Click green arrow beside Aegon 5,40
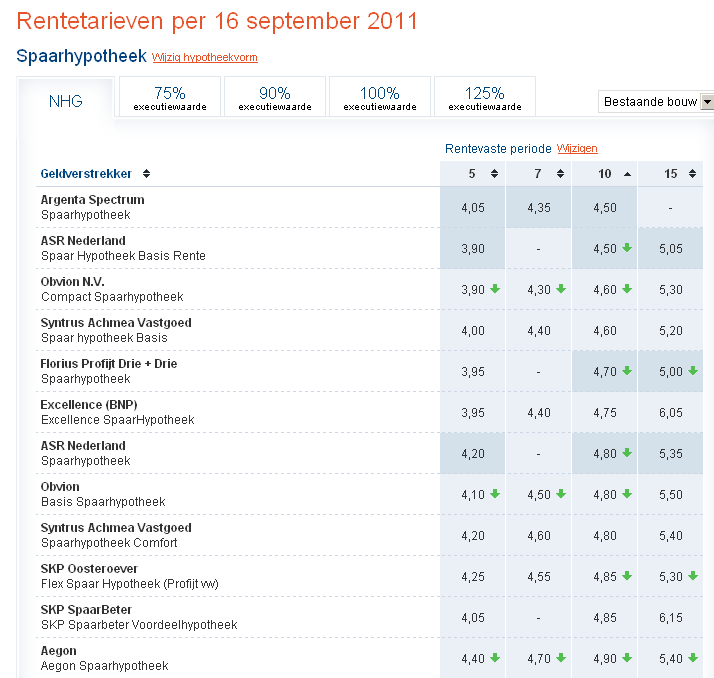714x678 pixels. pos(693,658)
